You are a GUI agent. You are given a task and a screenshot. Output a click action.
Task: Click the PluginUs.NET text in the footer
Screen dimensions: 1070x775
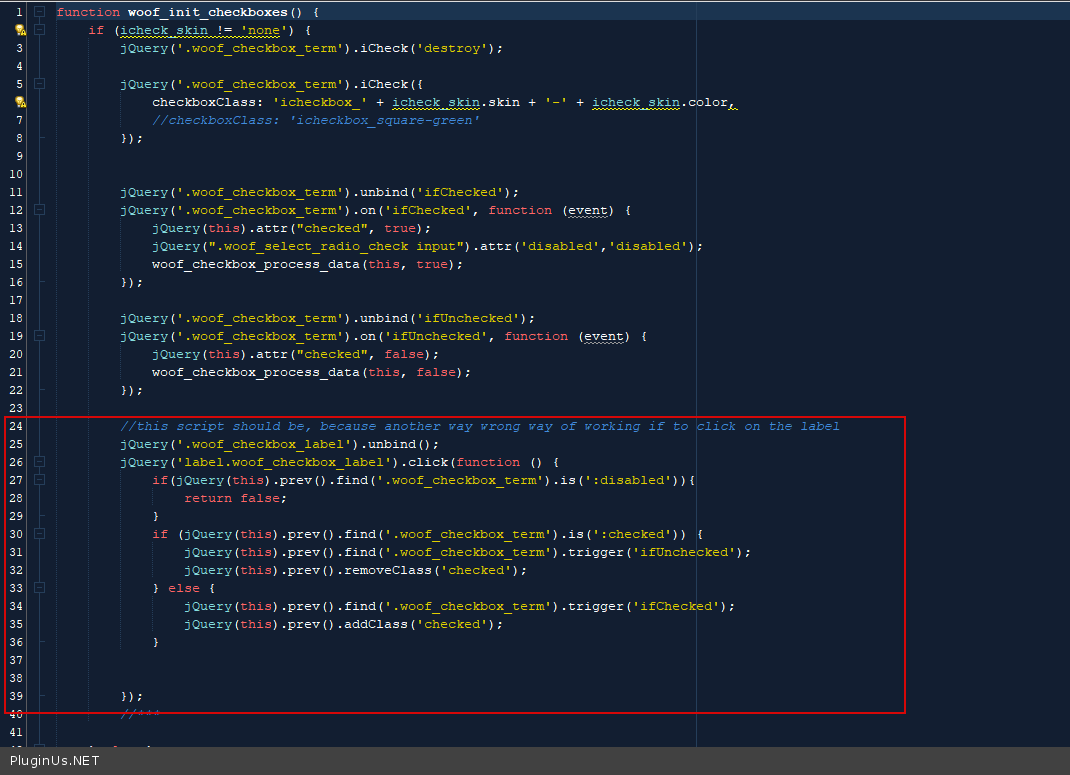[55, 761]
